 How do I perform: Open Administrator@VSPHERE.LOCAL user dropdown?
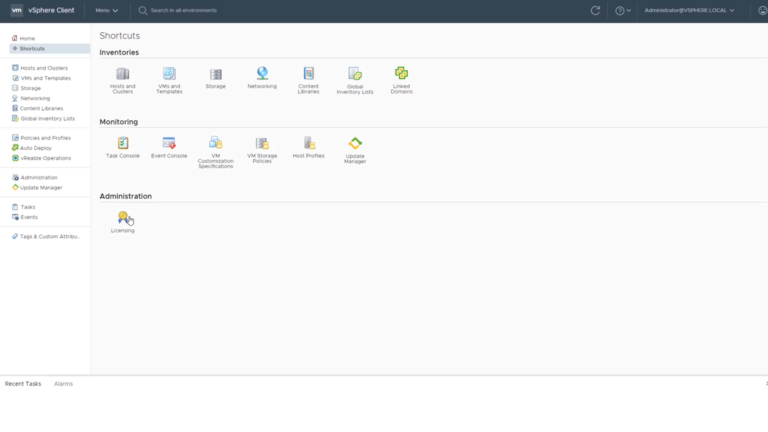pyautogui.click(x=689, y=10)
